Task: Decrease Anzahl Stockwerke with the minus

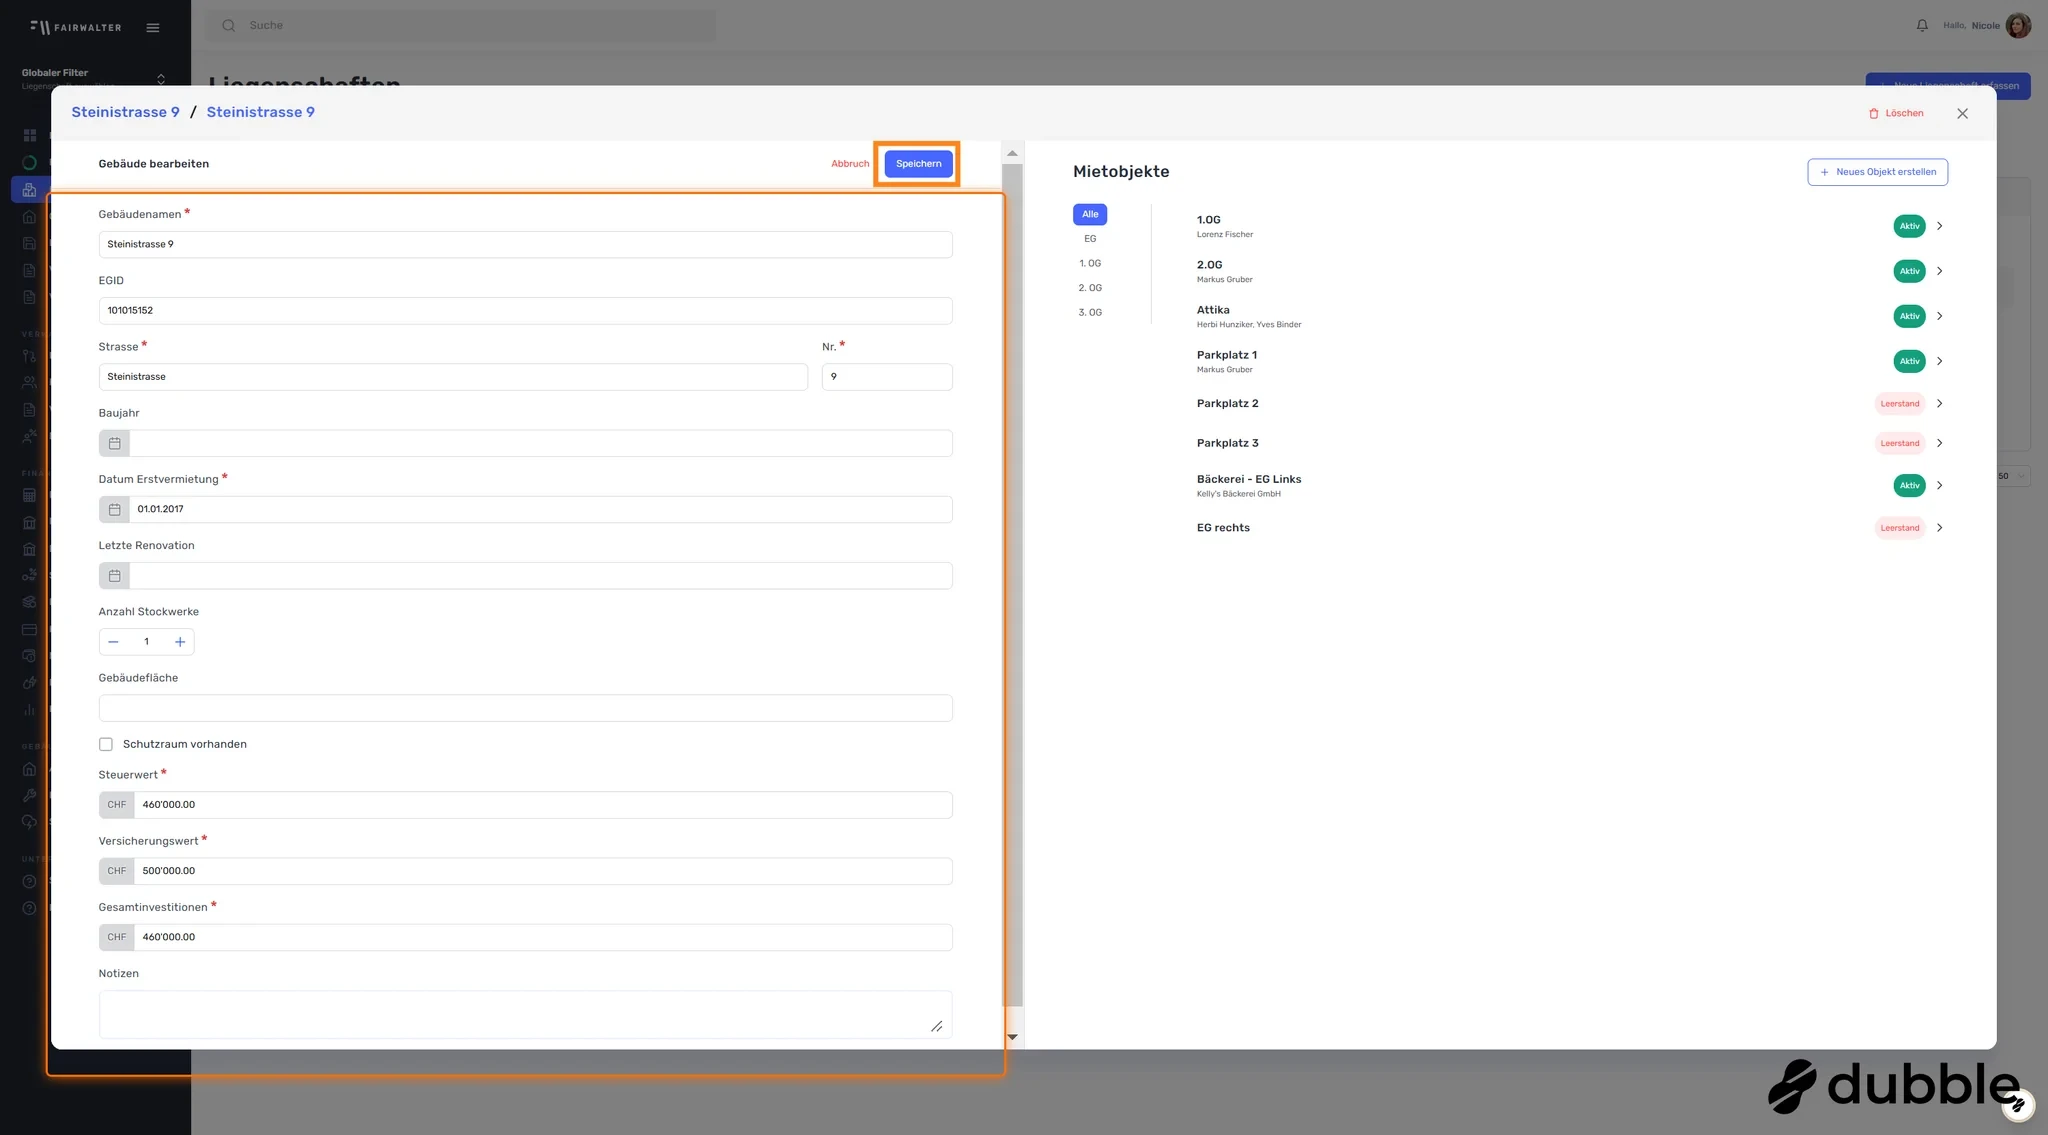Action: click(113, 642)
